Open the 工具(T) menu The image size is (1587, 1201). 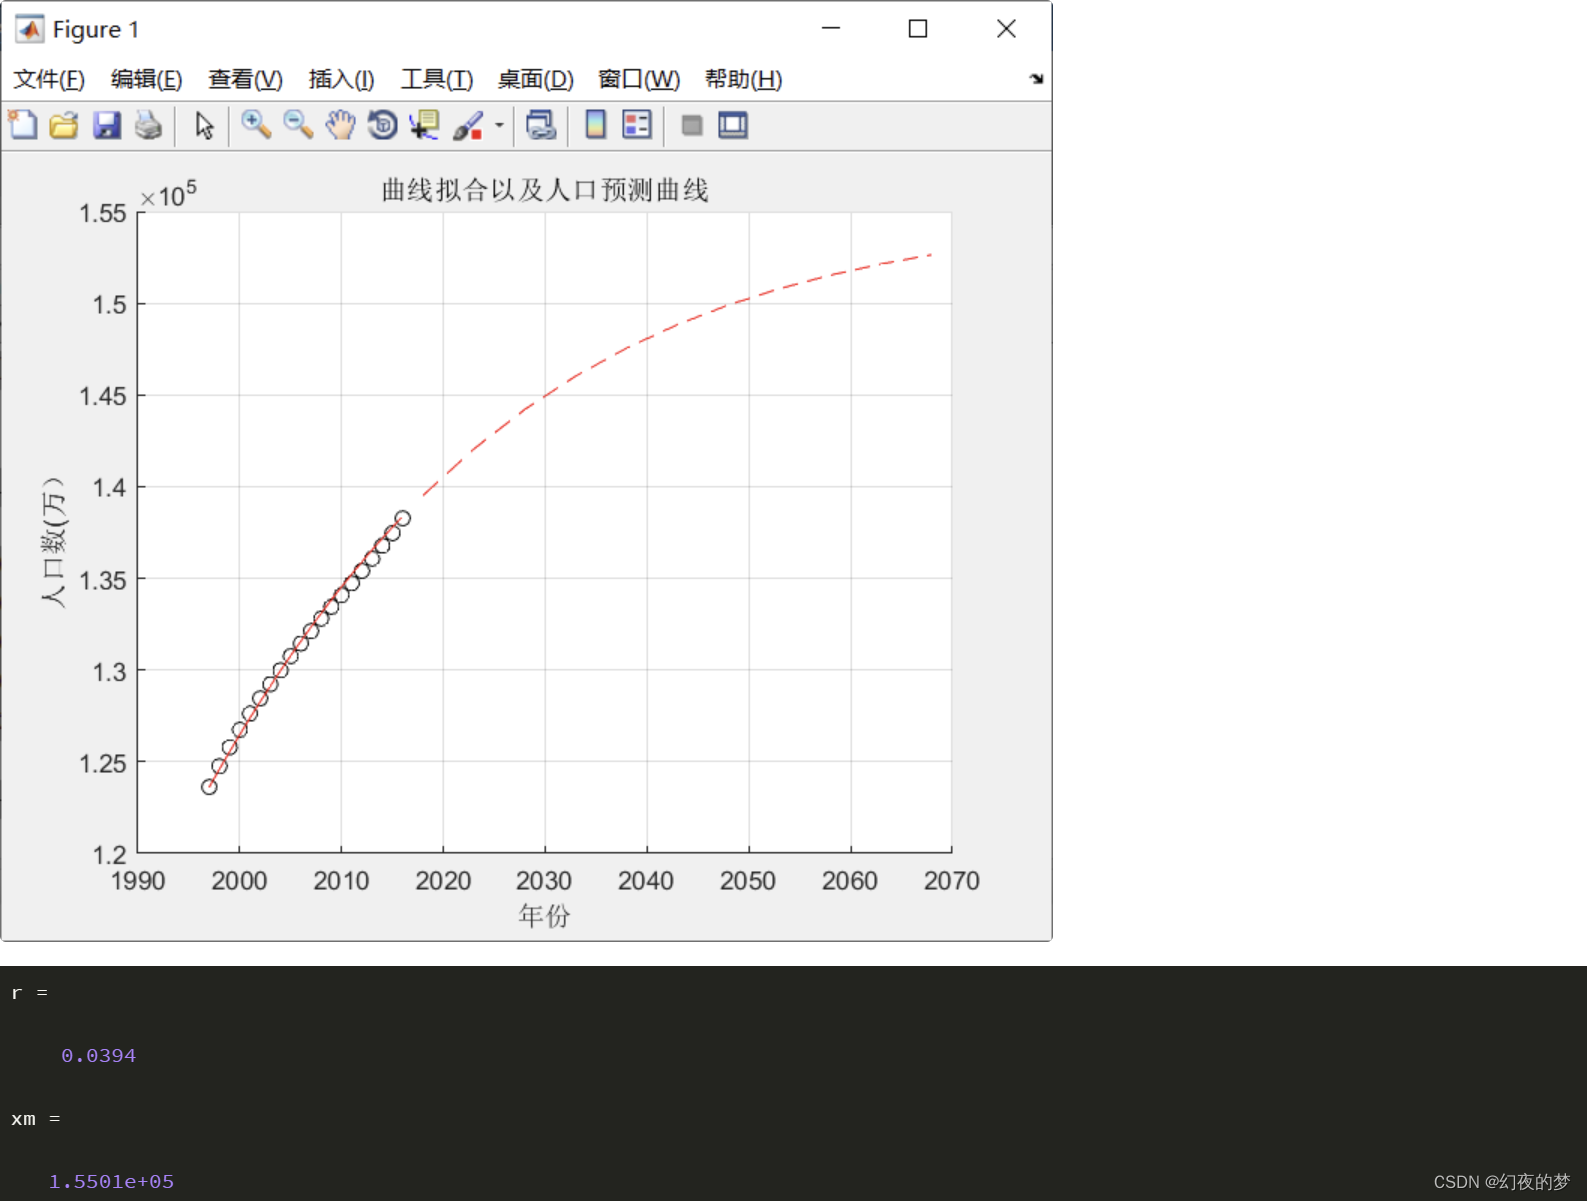pos(436,79)
